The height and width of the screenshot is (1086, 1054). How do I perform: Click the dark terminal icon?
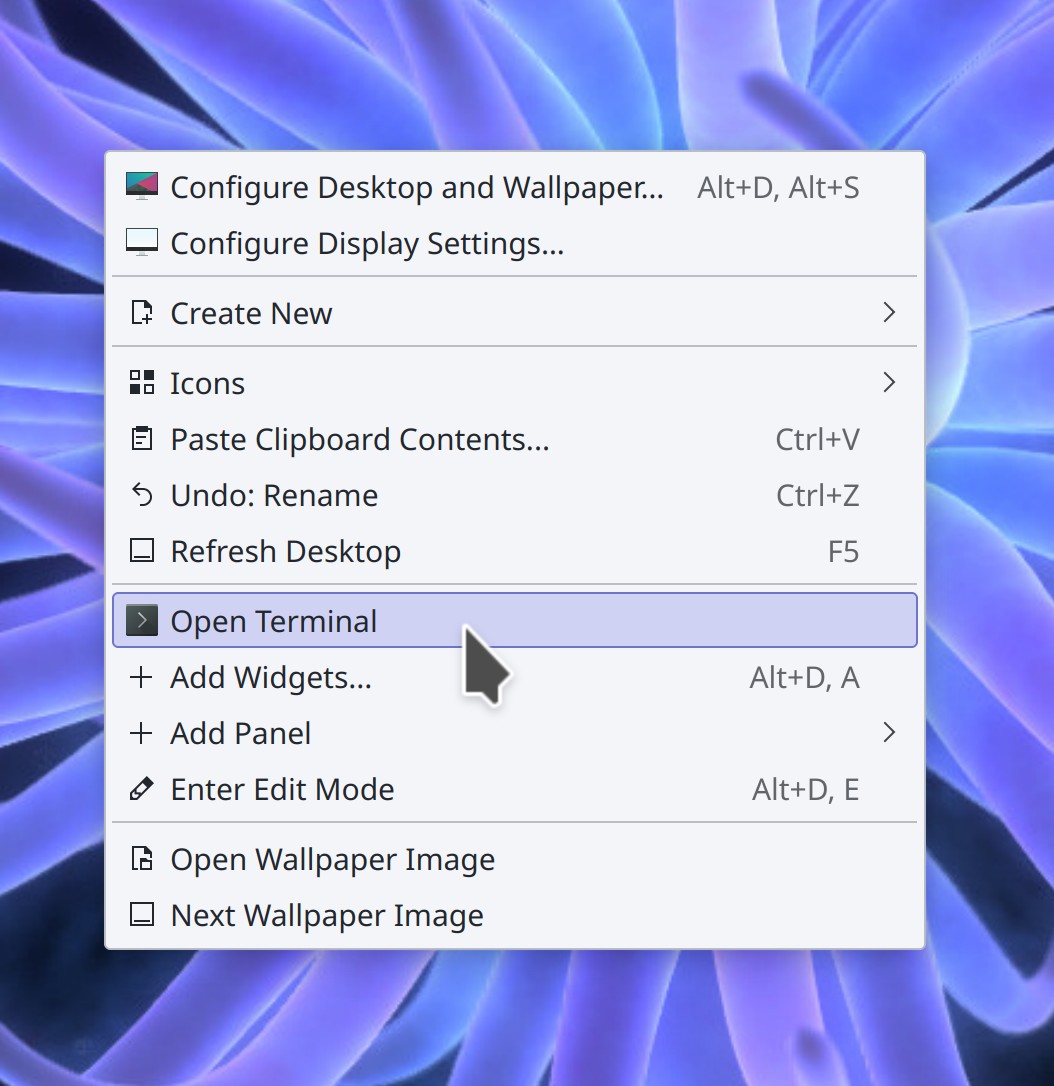click(142, 621)
